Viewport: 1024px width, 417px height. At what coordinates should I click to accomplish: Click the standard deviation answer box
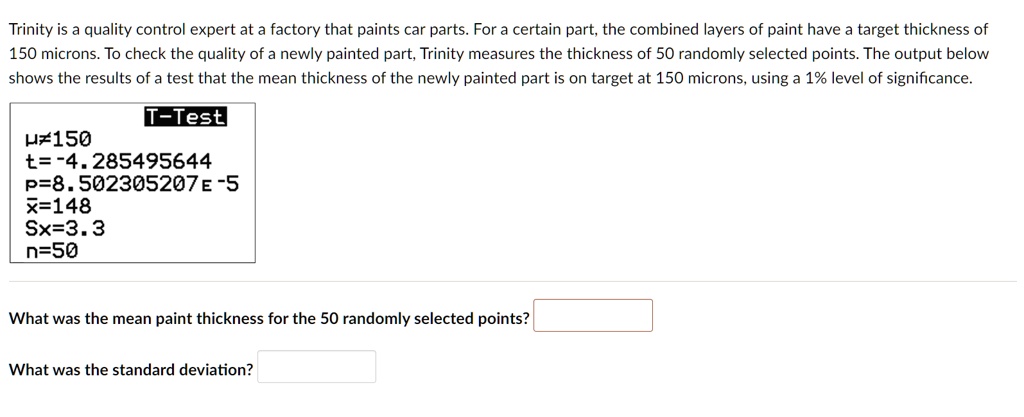point(316,367)
